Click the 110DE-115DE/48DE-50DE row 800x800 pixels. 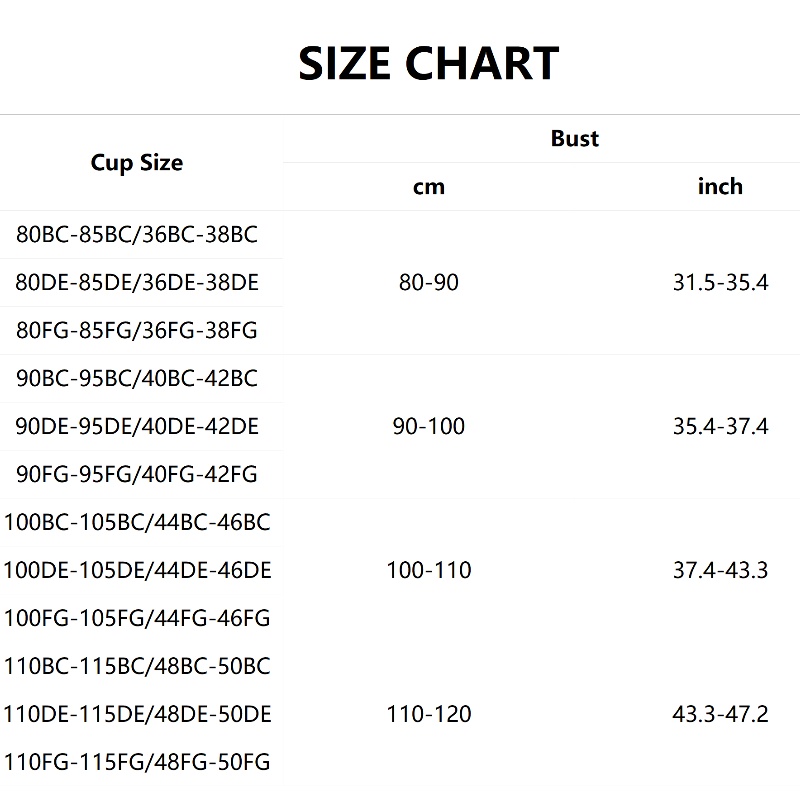coord(137,715)
